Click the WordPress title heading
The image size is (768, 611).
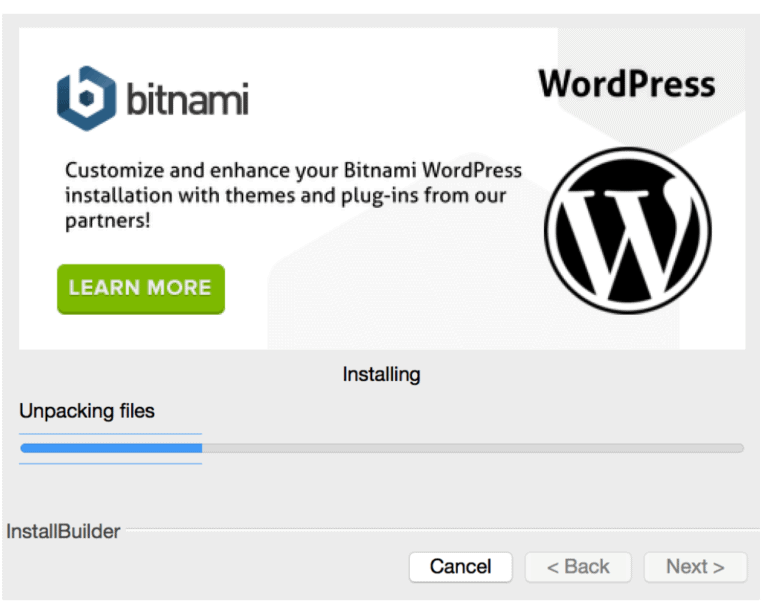[627, 84]
